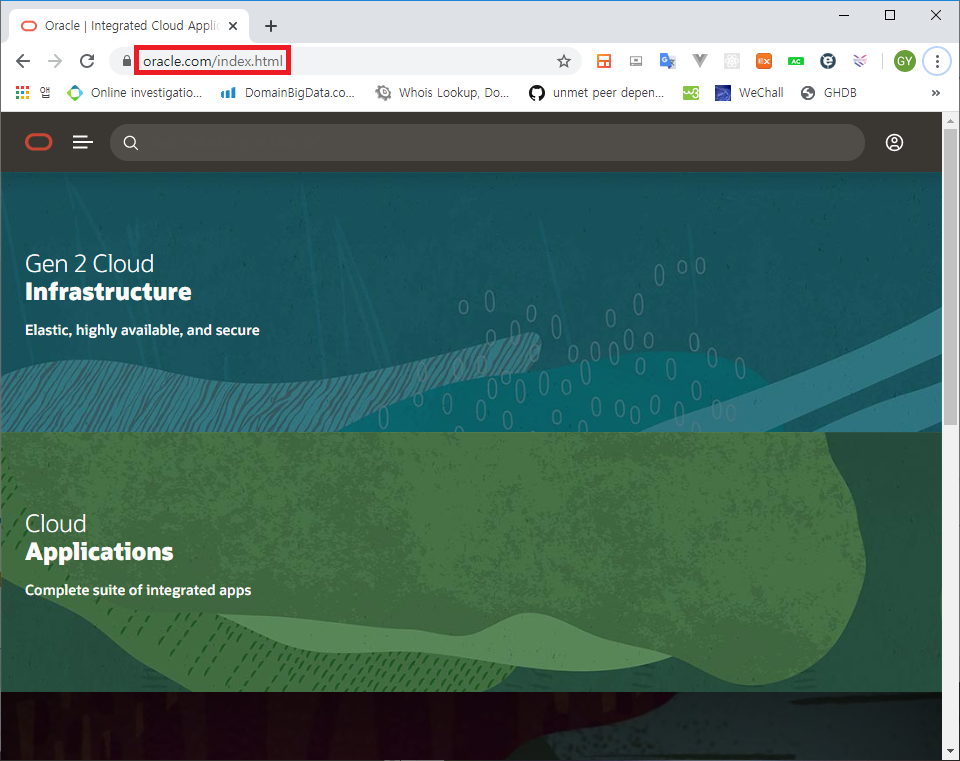Click the padlock site security icon
This screenshot has height=761, width=960.
point(126,61)
